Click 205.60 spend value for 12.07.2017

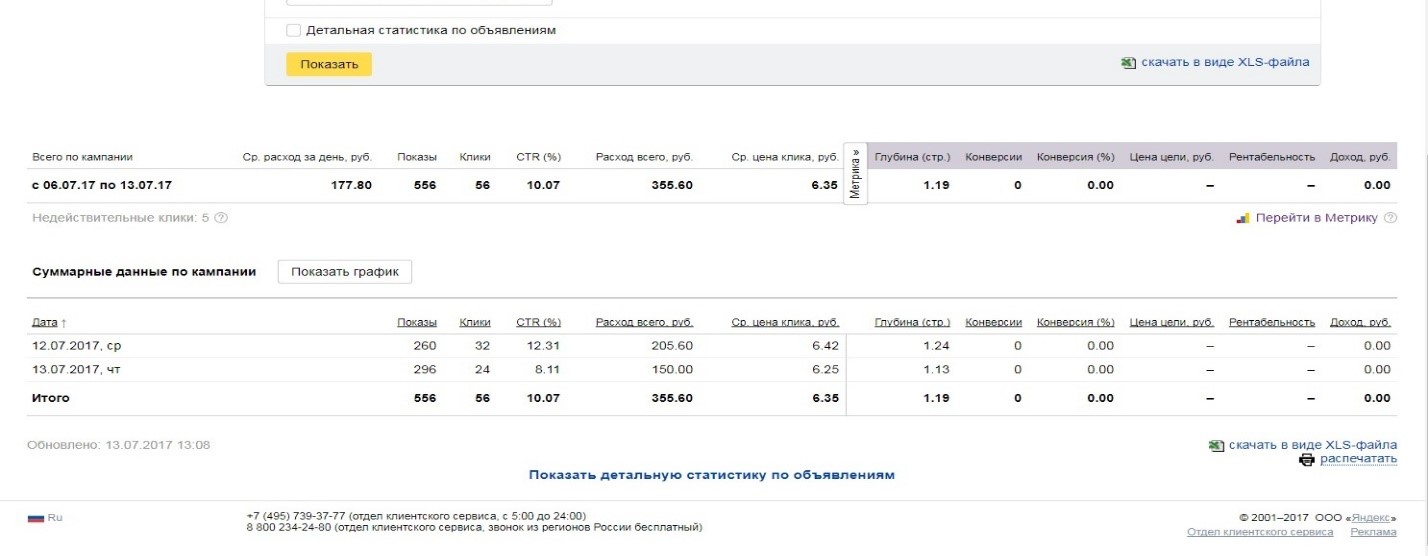671,346
